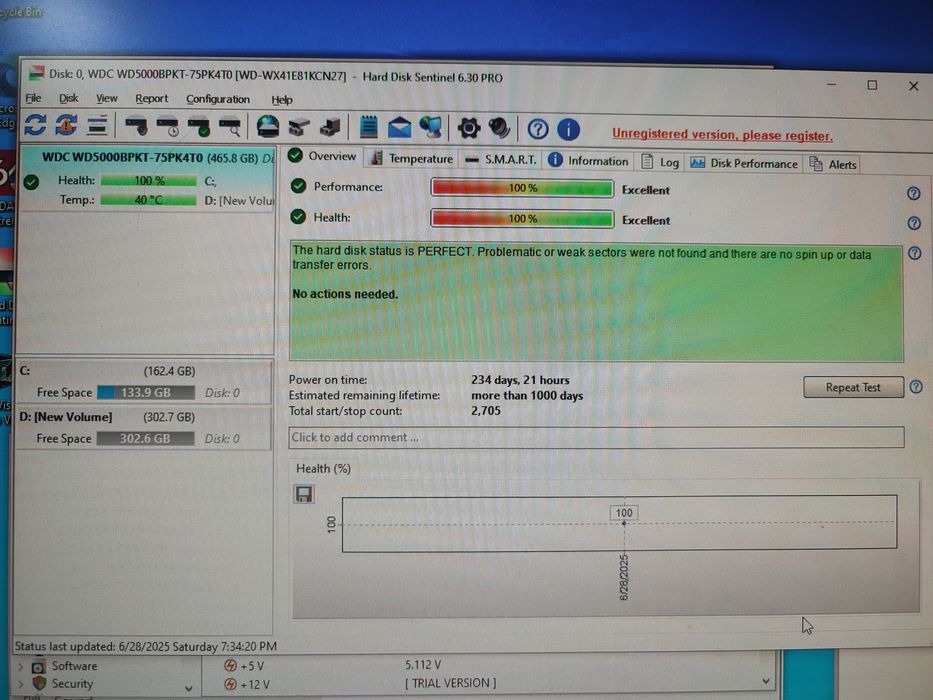The height and width of the screenshot is (700, 933).
Task: Click the dark drive boxes toolbar icon
Action: (330, 127)
